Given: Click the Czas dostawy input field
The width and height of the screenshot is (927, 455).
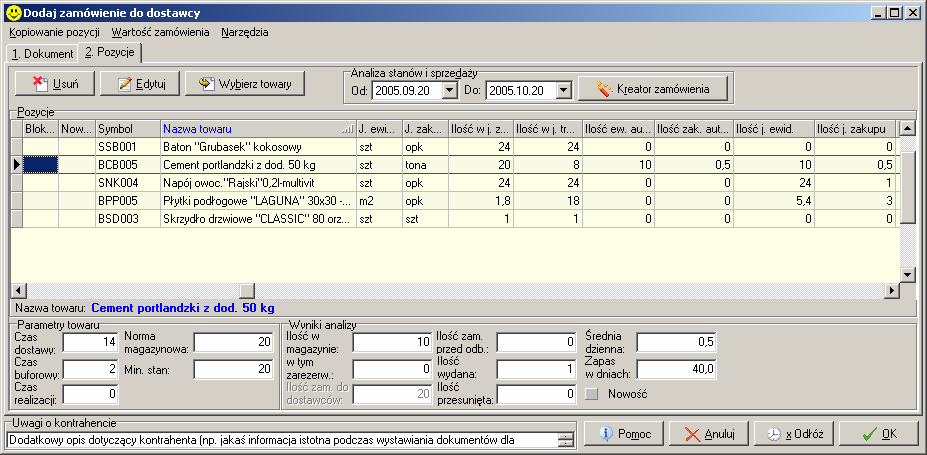Looking at the screenshot, I should click(90, 342).
